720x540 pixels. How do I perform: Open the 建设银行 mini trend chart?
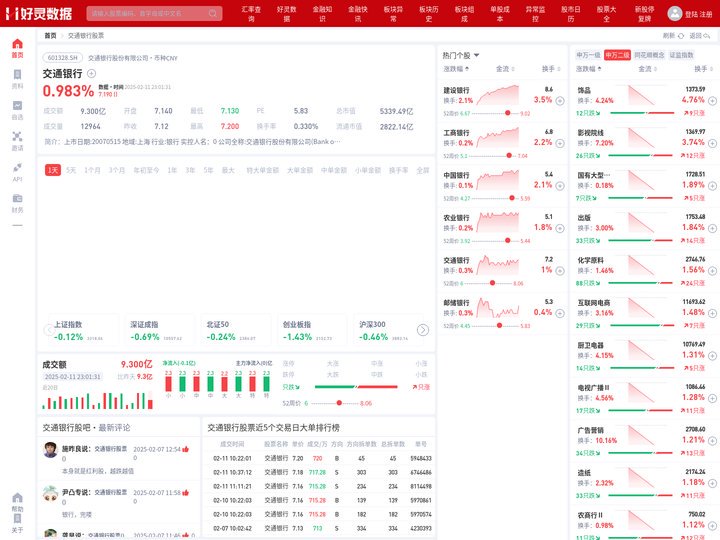pos(497,95)
